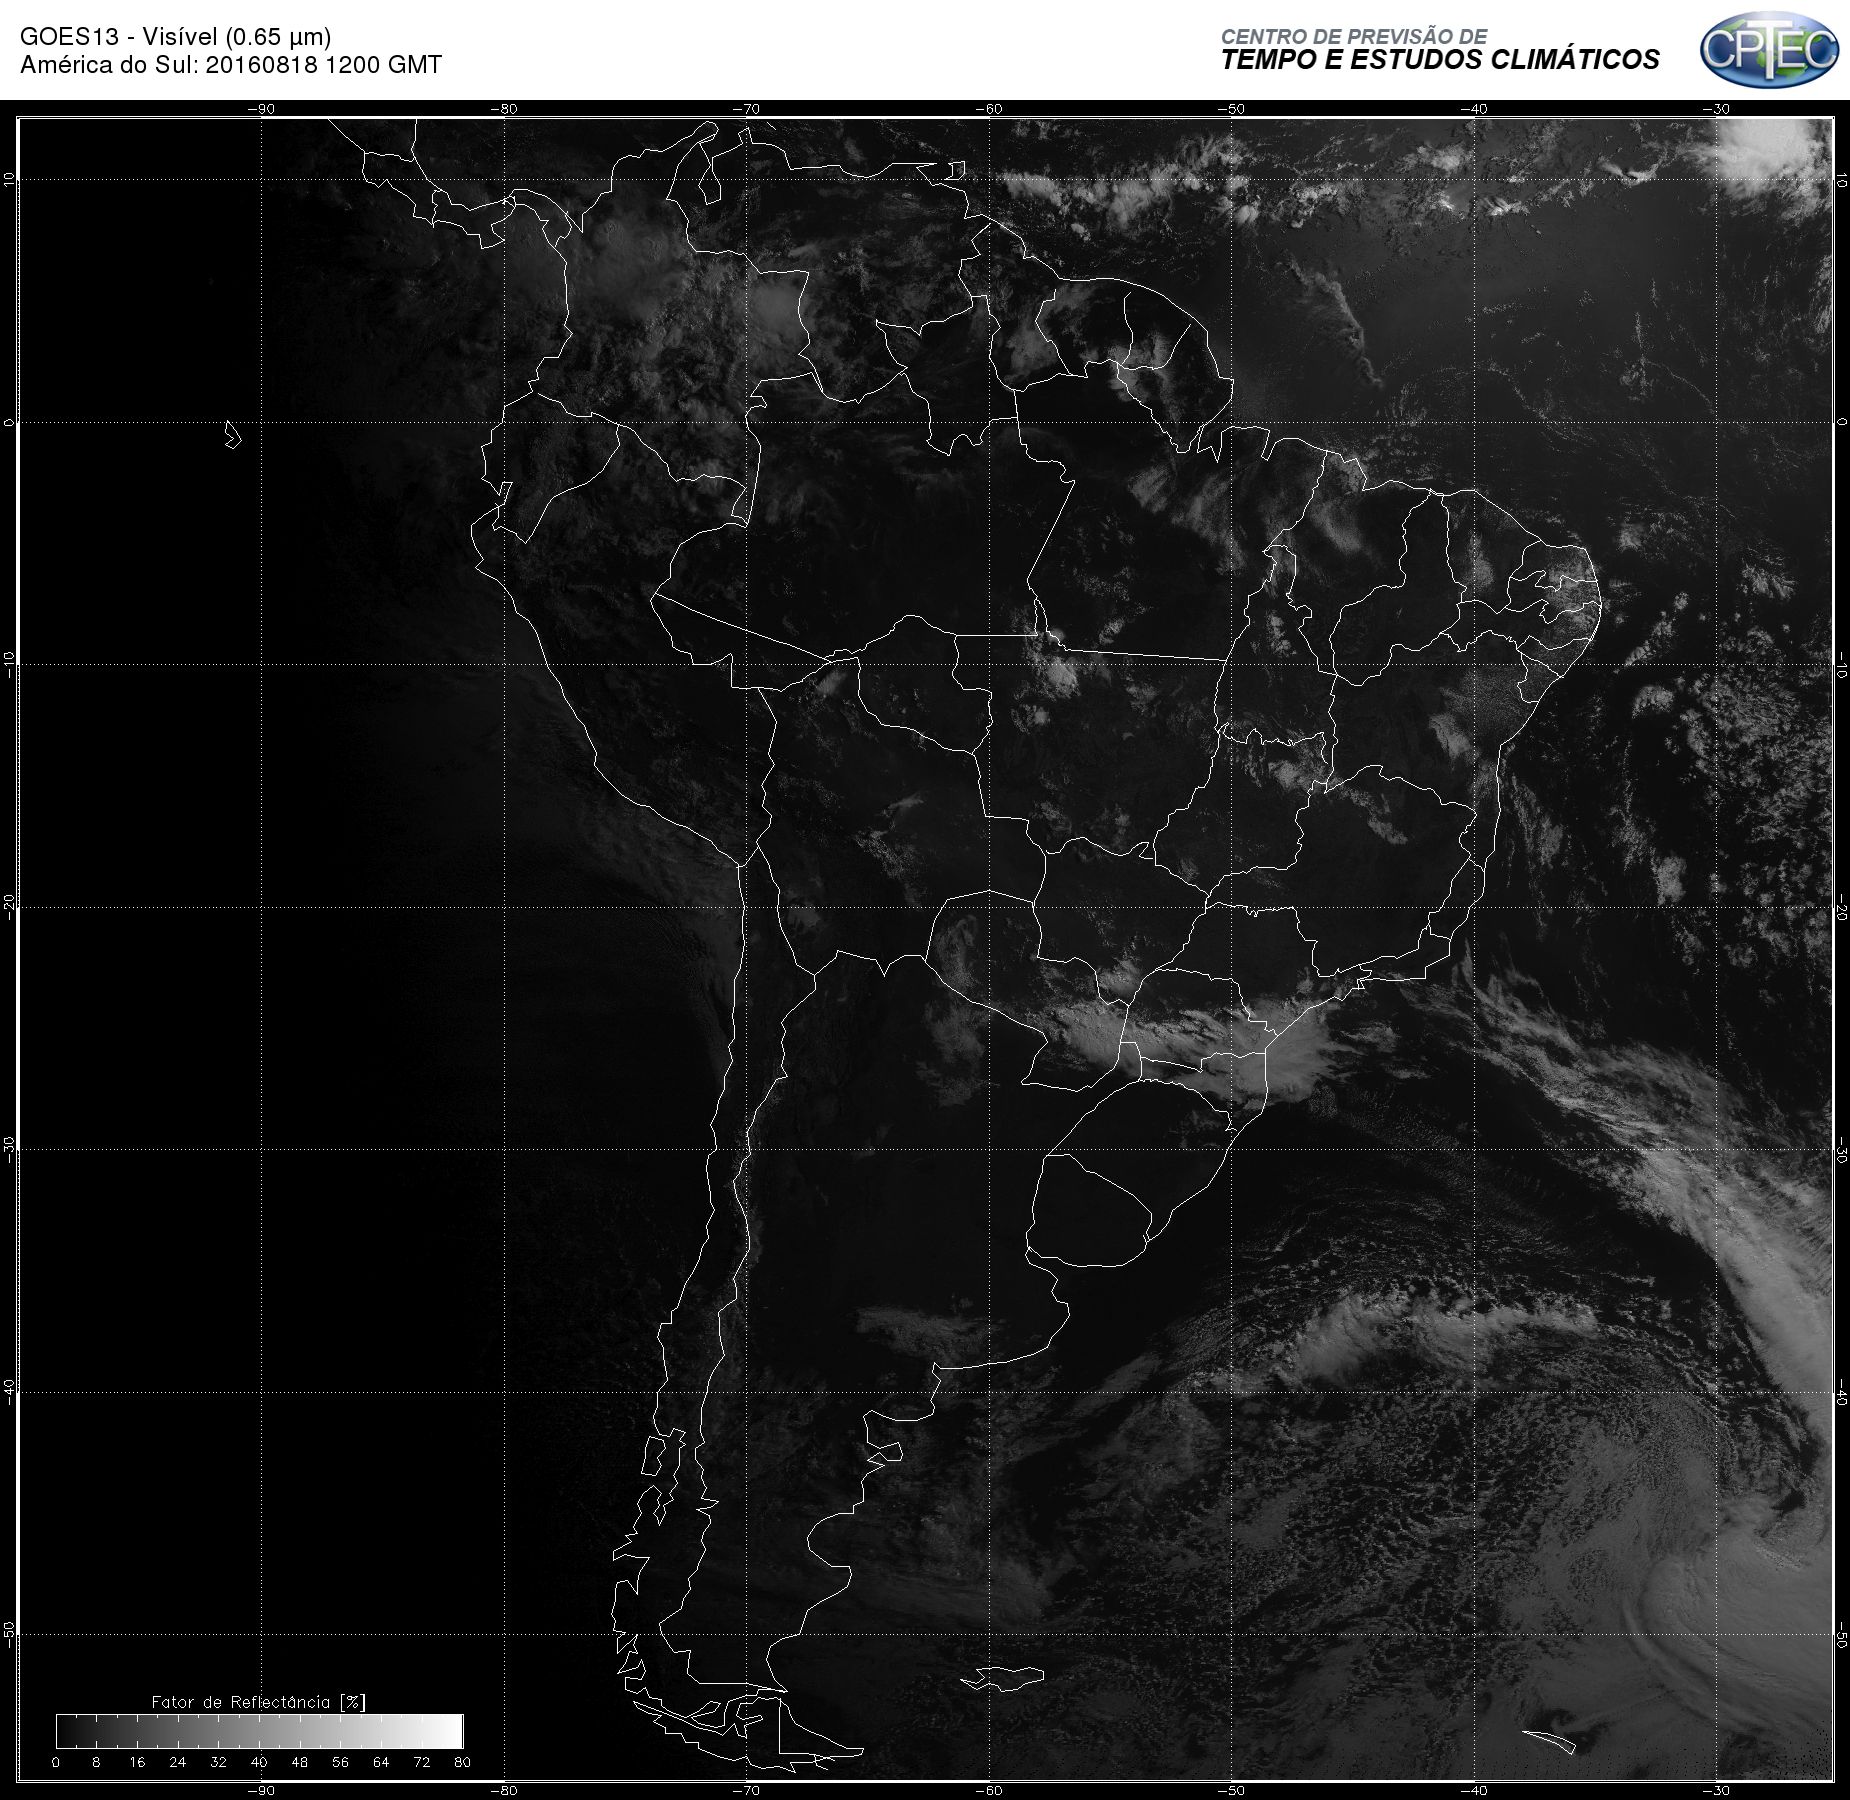The width and height of the screenshot is (1850, 1800).
Task: Click the grayscale reflectance color bar
Action: click(260, 1731)
